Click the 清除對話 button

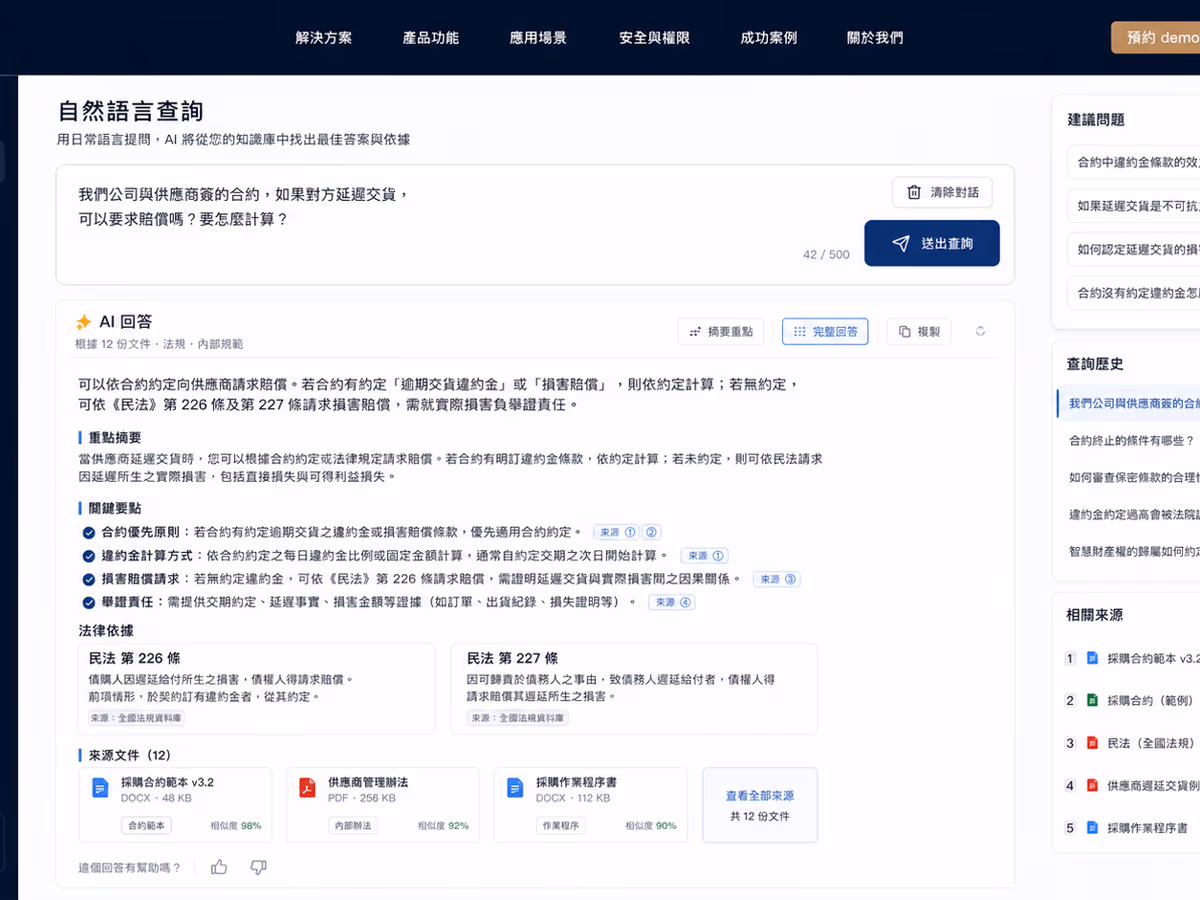click(x=942, y=193)
